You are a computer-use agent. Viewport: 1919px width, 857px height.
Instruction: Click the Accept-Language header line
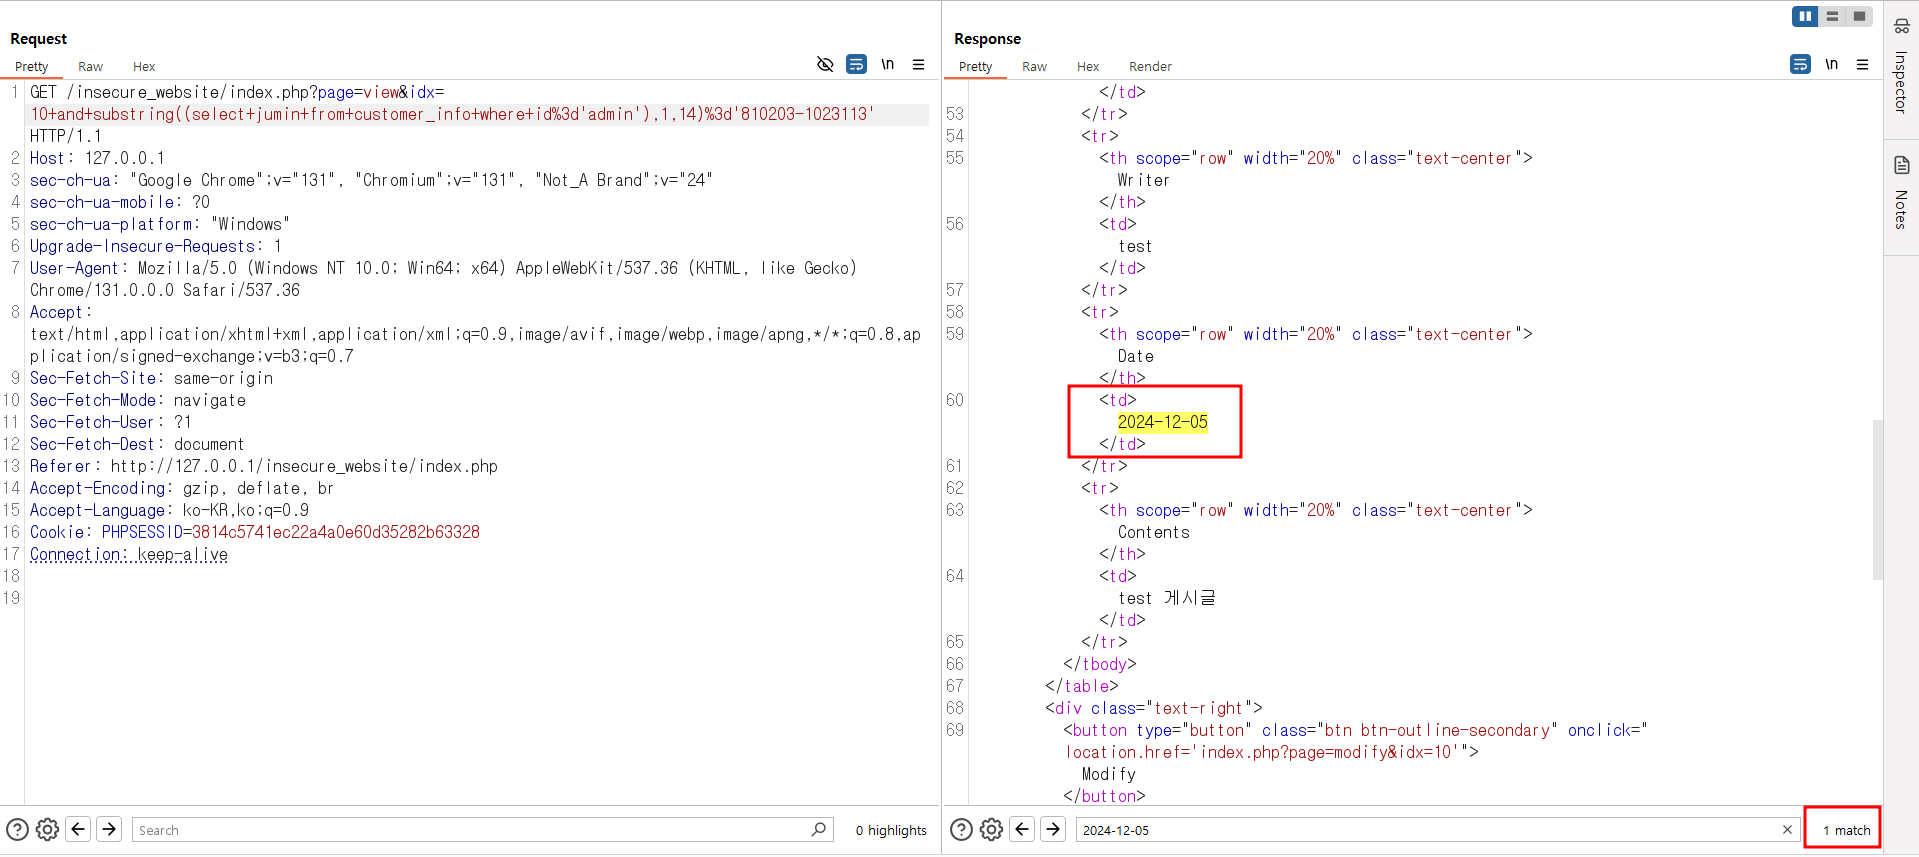coord(169,510)
